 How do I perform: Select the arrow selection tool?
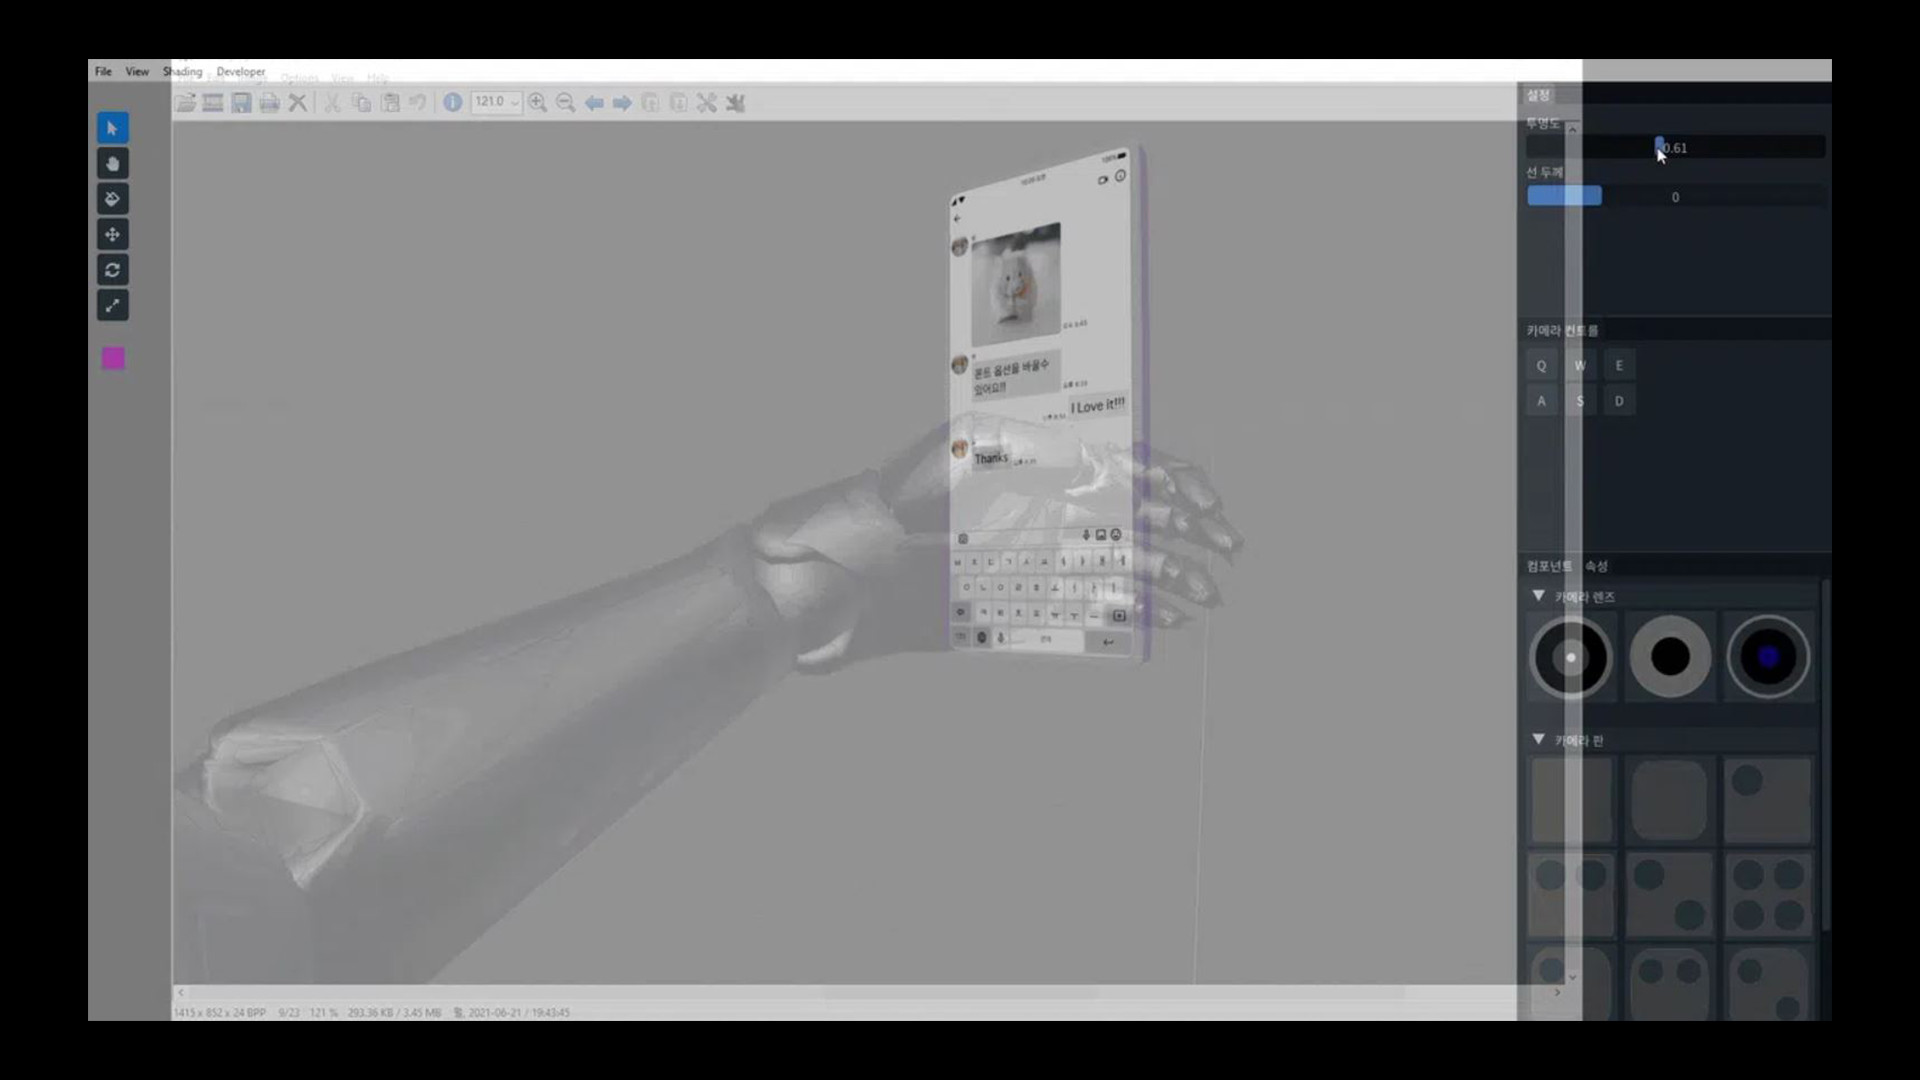[112, 128]
